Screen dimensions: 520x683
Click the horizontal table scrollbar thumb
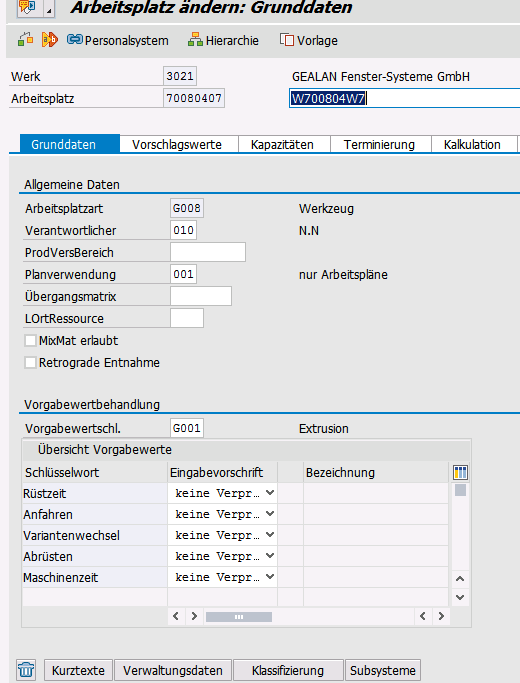click(x=239, y=616)
